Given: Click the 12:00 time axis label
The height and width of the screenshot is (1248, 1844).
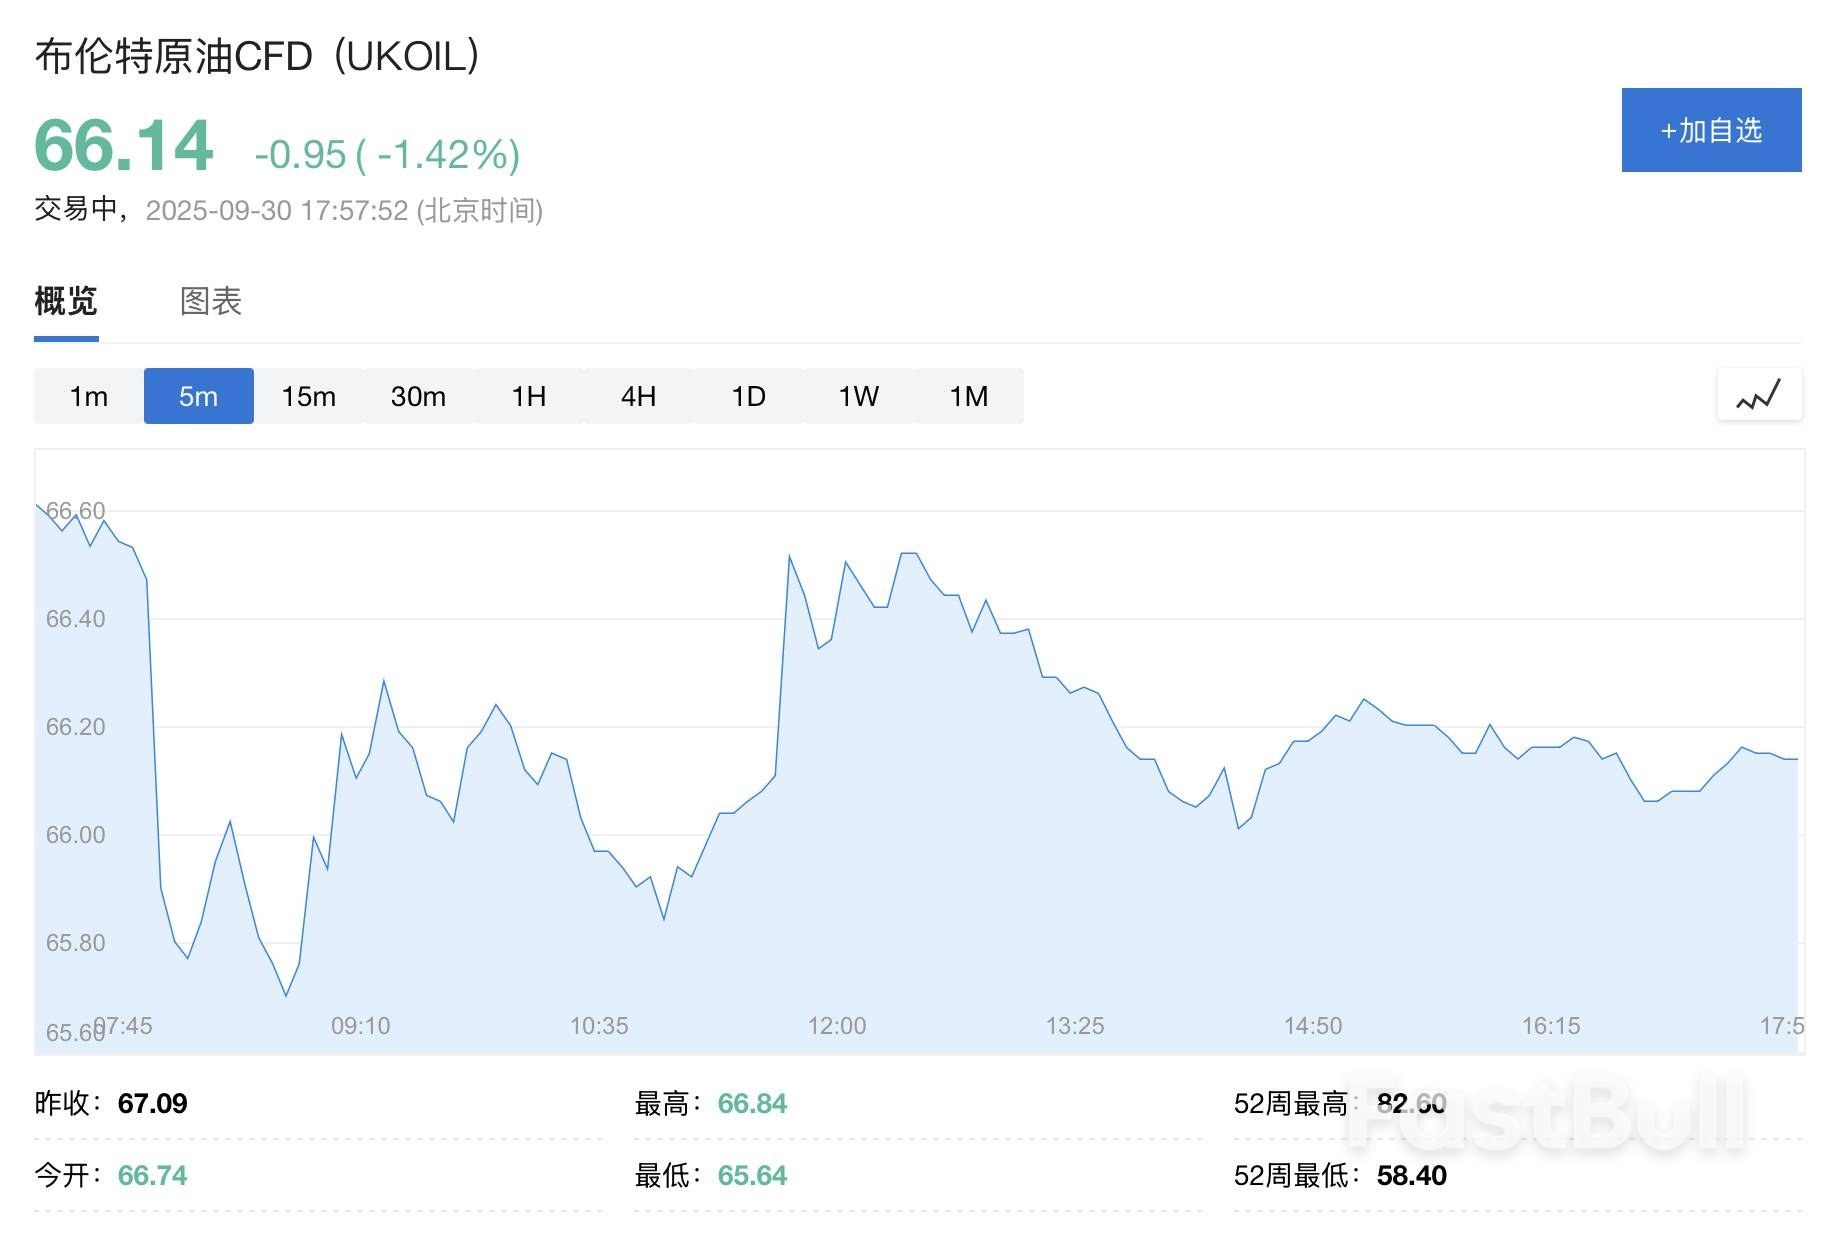Looking at the screenshot, I should tap(836, 1026).
